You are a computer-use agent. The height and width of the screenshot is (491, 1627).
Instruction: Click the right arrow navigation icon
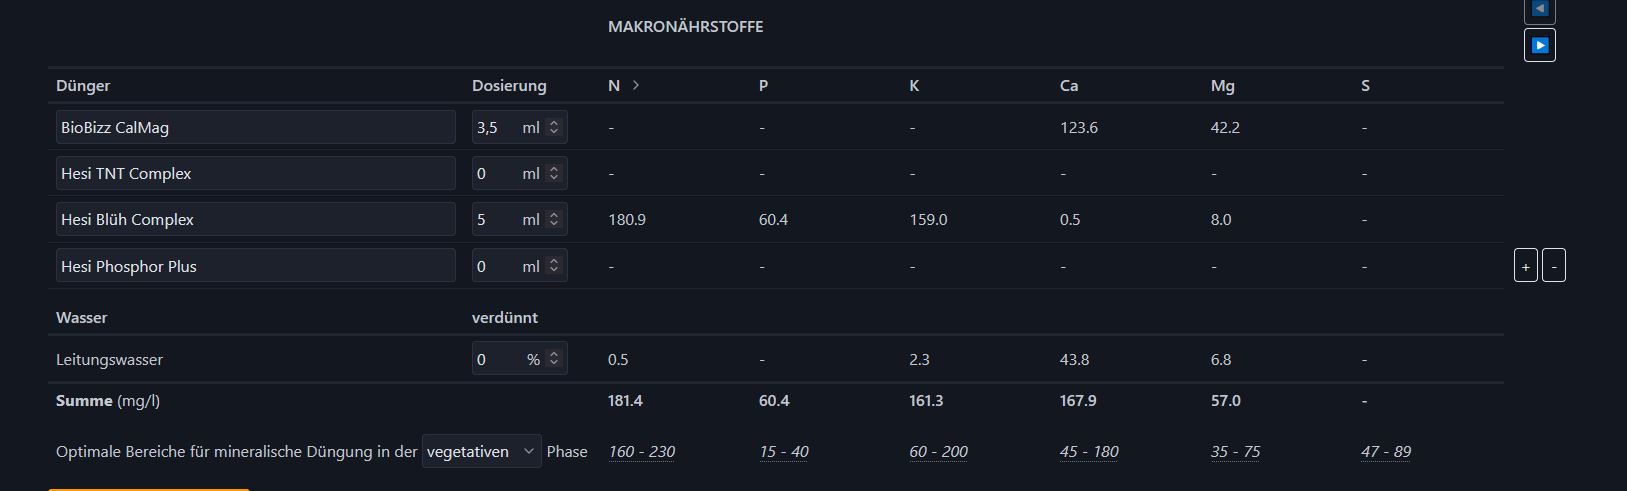(1539, 45)
